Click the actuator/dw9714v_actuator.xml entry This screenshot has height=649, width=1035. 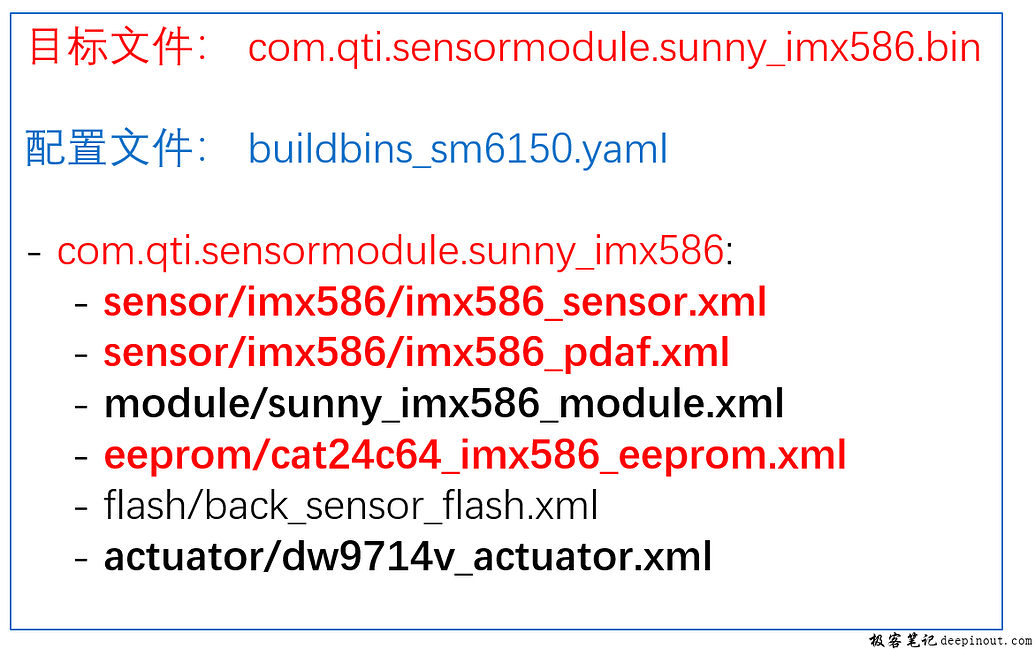click(408, 557)
